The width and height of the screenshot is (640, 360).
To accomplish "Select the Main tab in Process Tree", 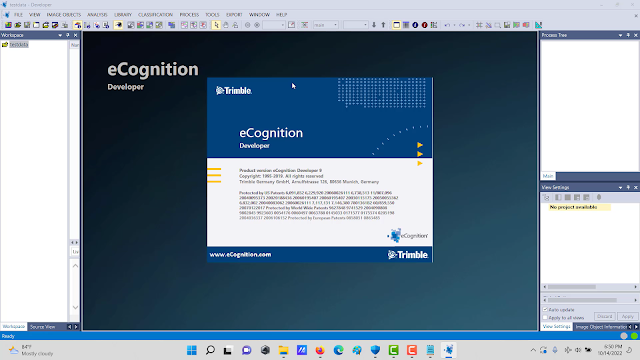I will tap(548, 176).
